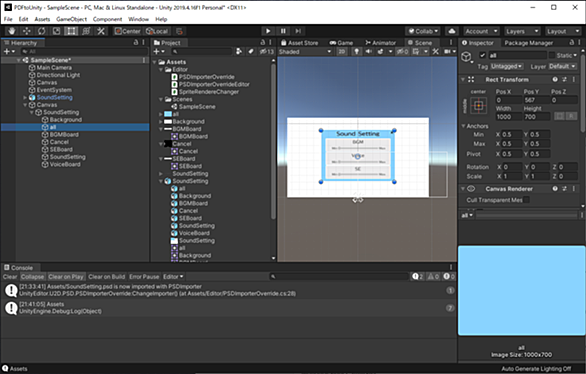Switch to the Animator tab
This screenshot has height=374, width=586.
(380, 43)
